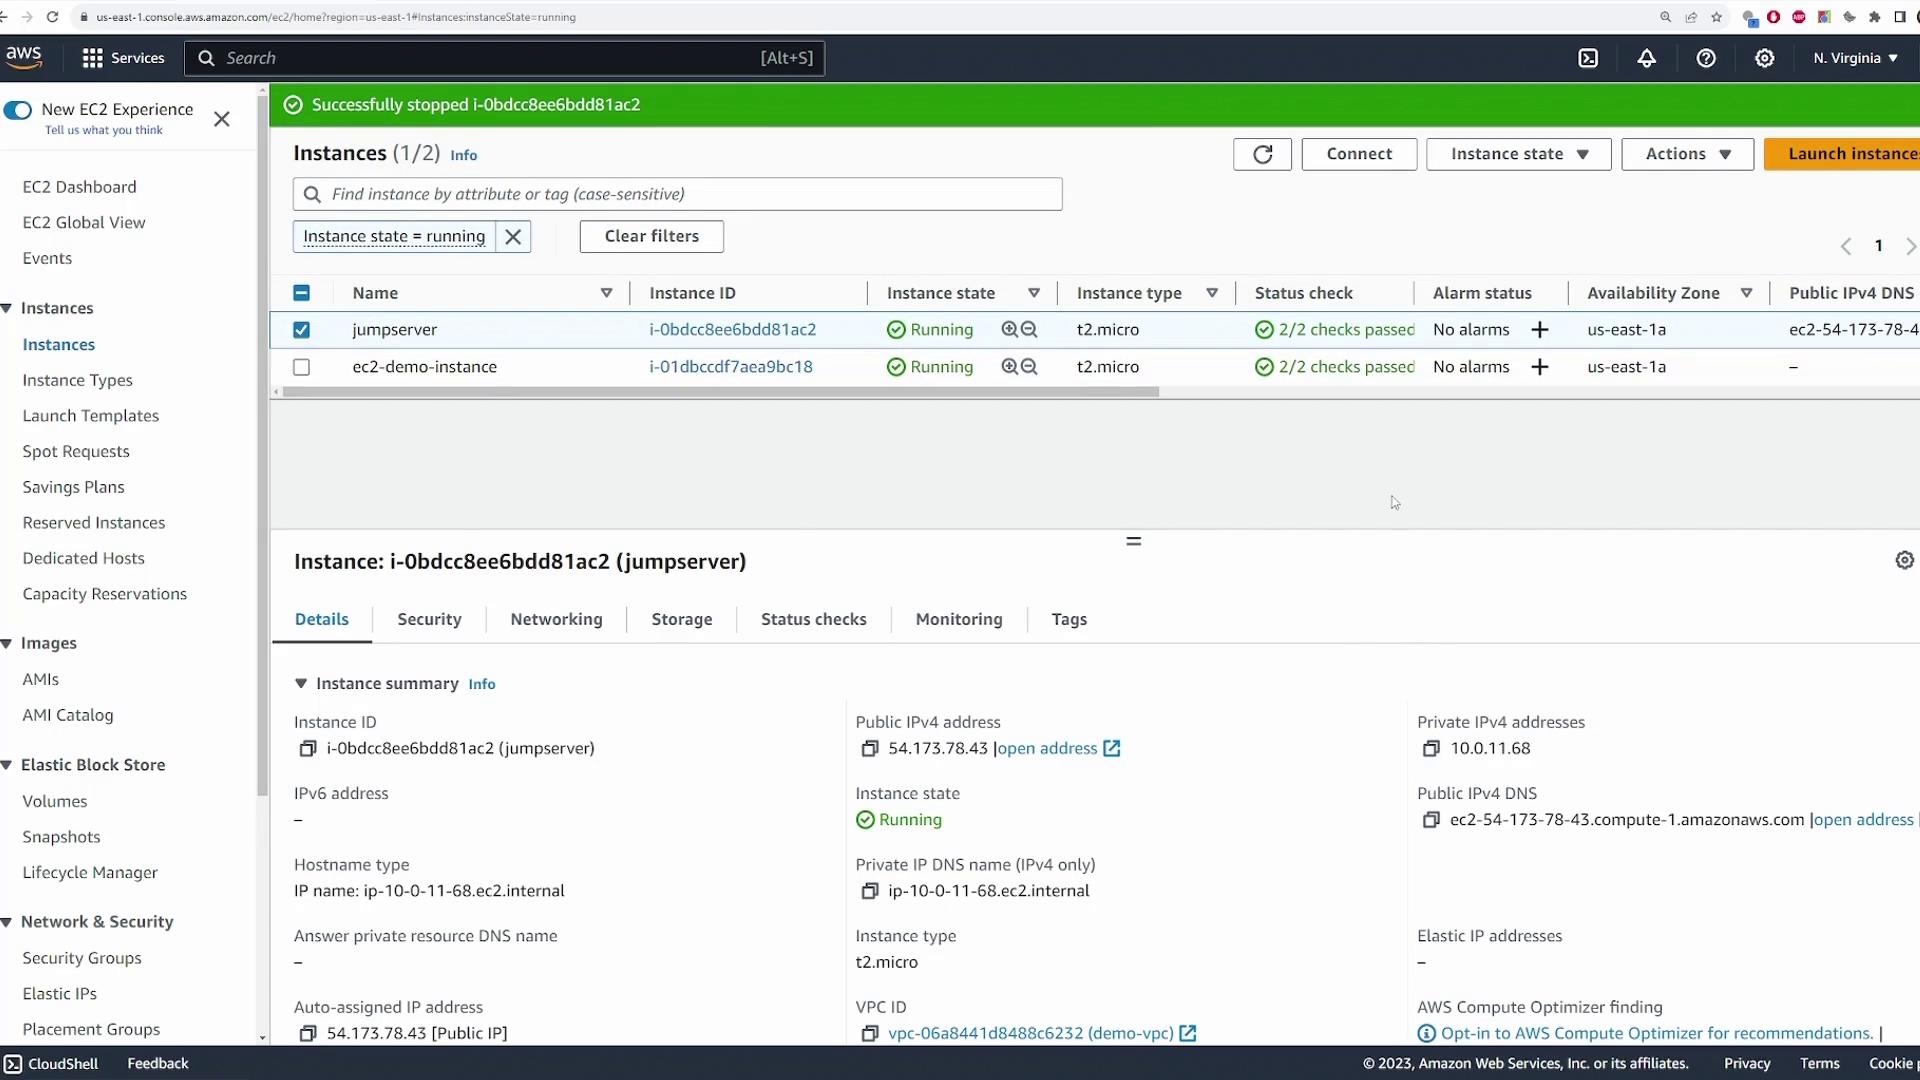Uncheck the jumpserver instance checkbox
This screenshot has height=1080, width=1920.
[x=301, y=330]
